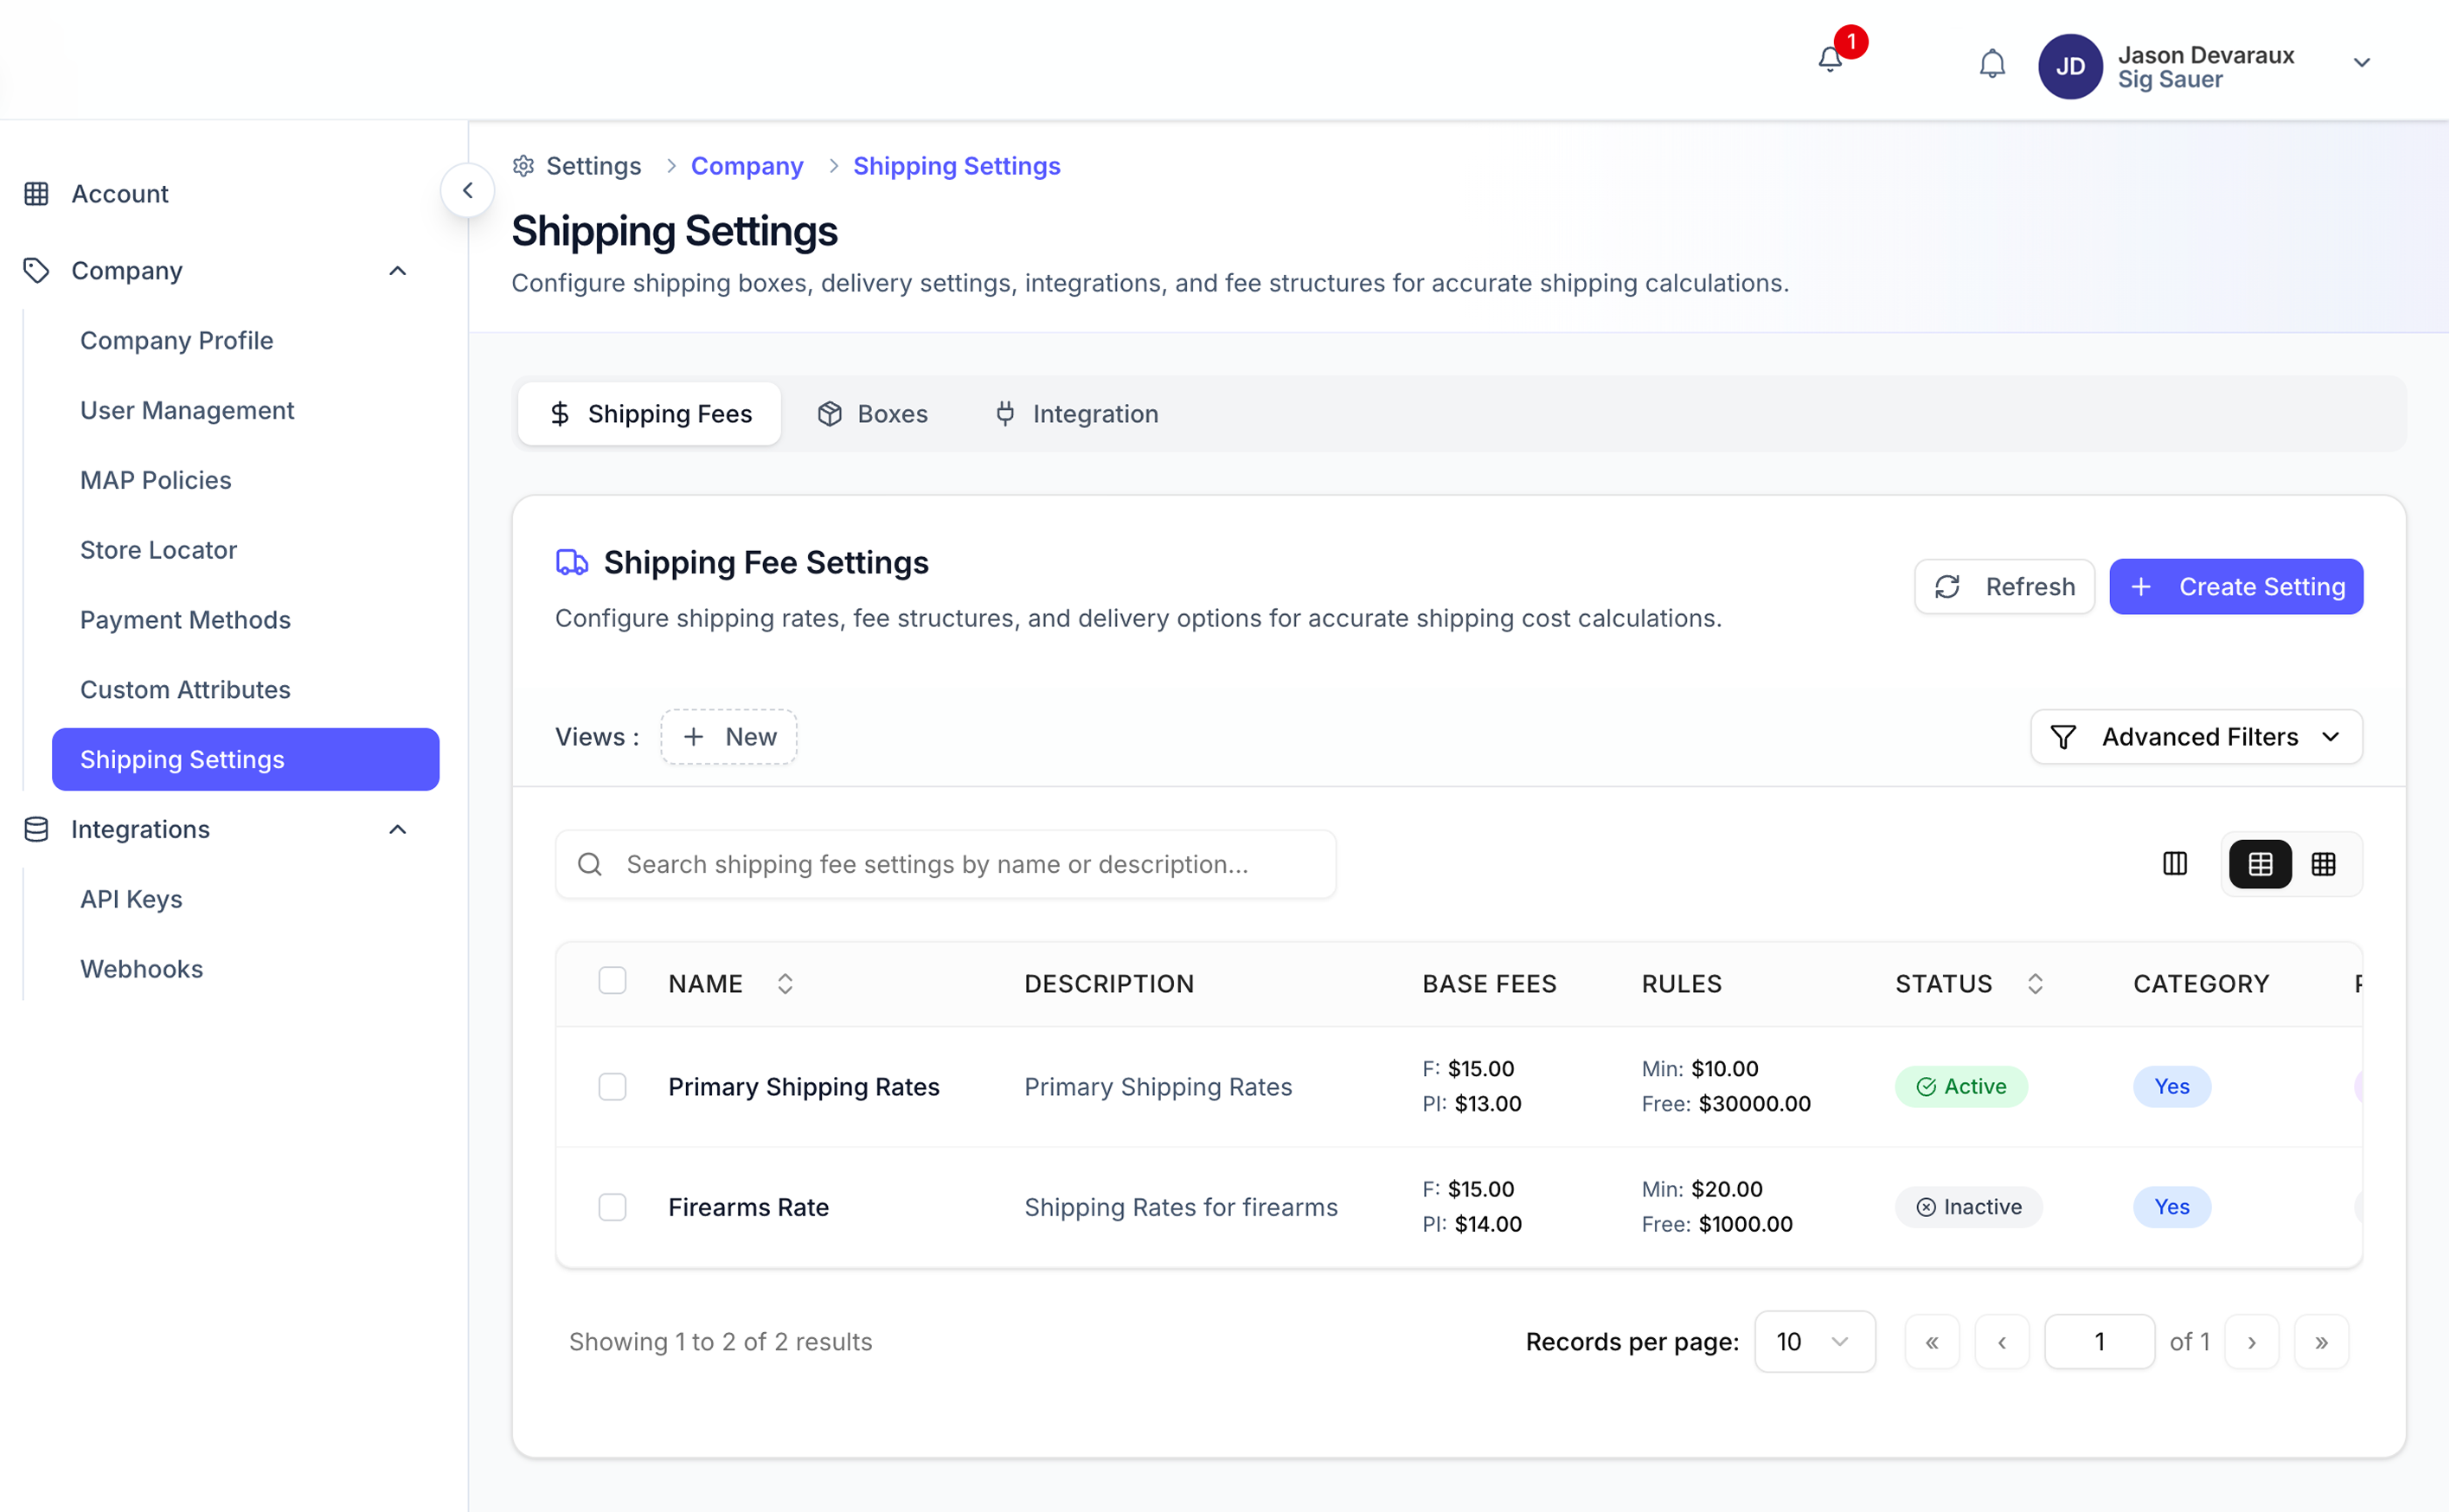Switch to the compact grid view icon
Screen dimensions: 2450x1512
point(2324,864)
